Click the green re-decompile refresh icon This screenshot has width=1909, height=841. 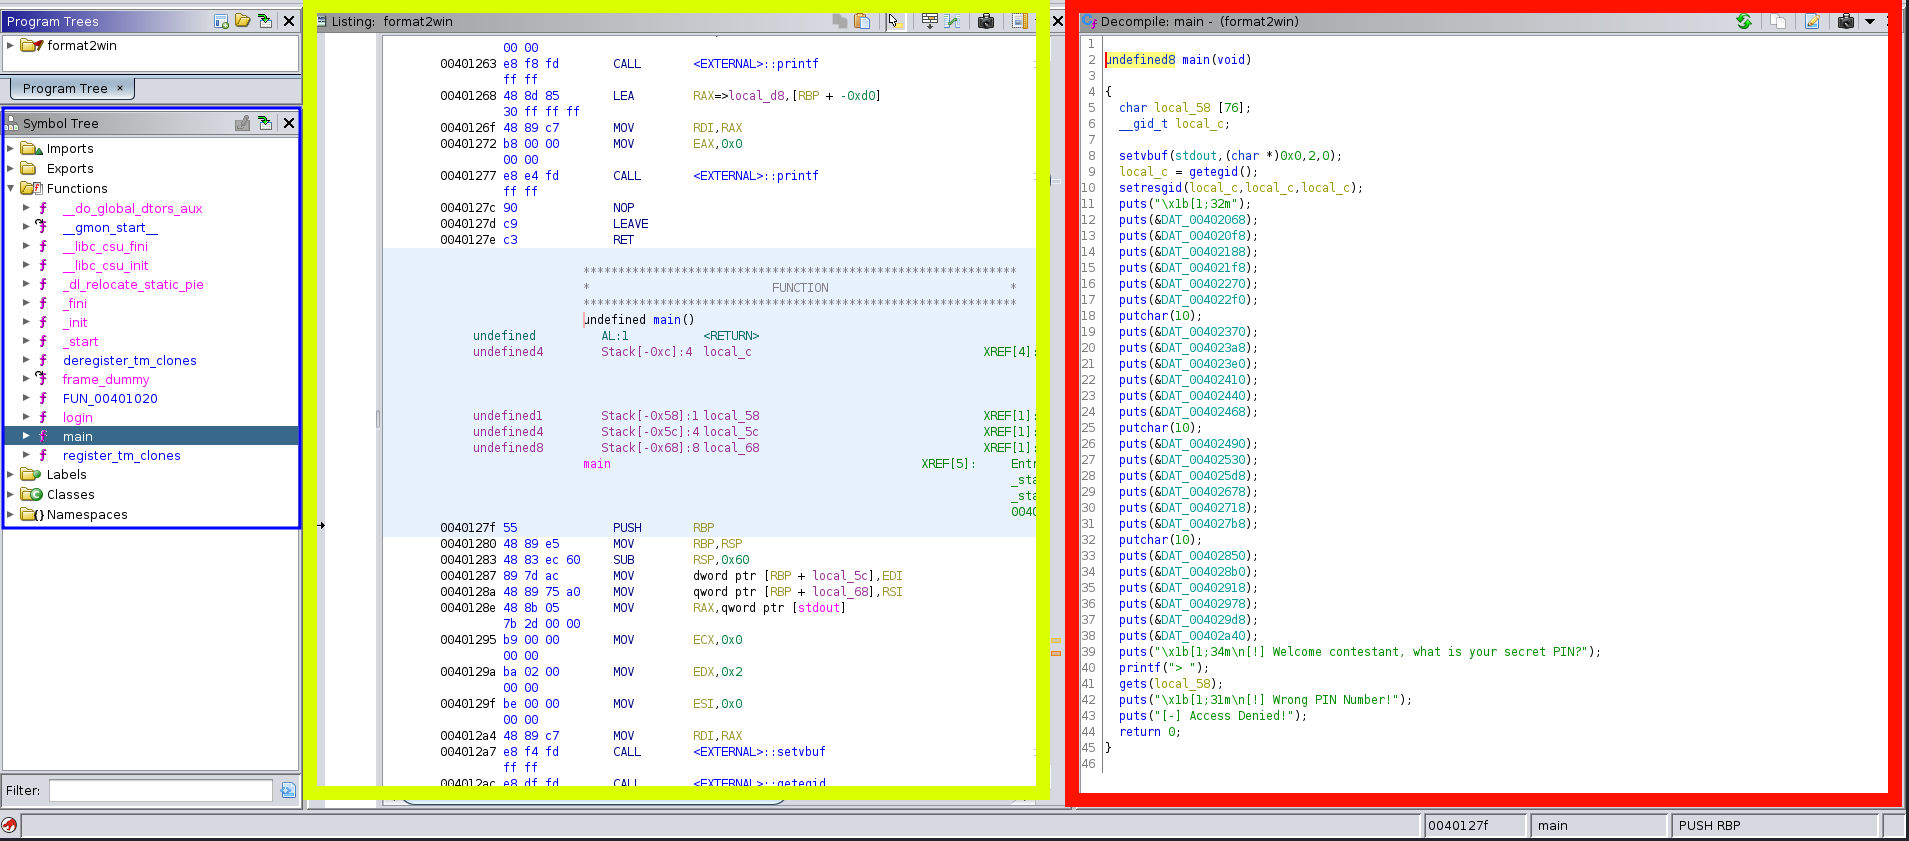point(1744,21)
